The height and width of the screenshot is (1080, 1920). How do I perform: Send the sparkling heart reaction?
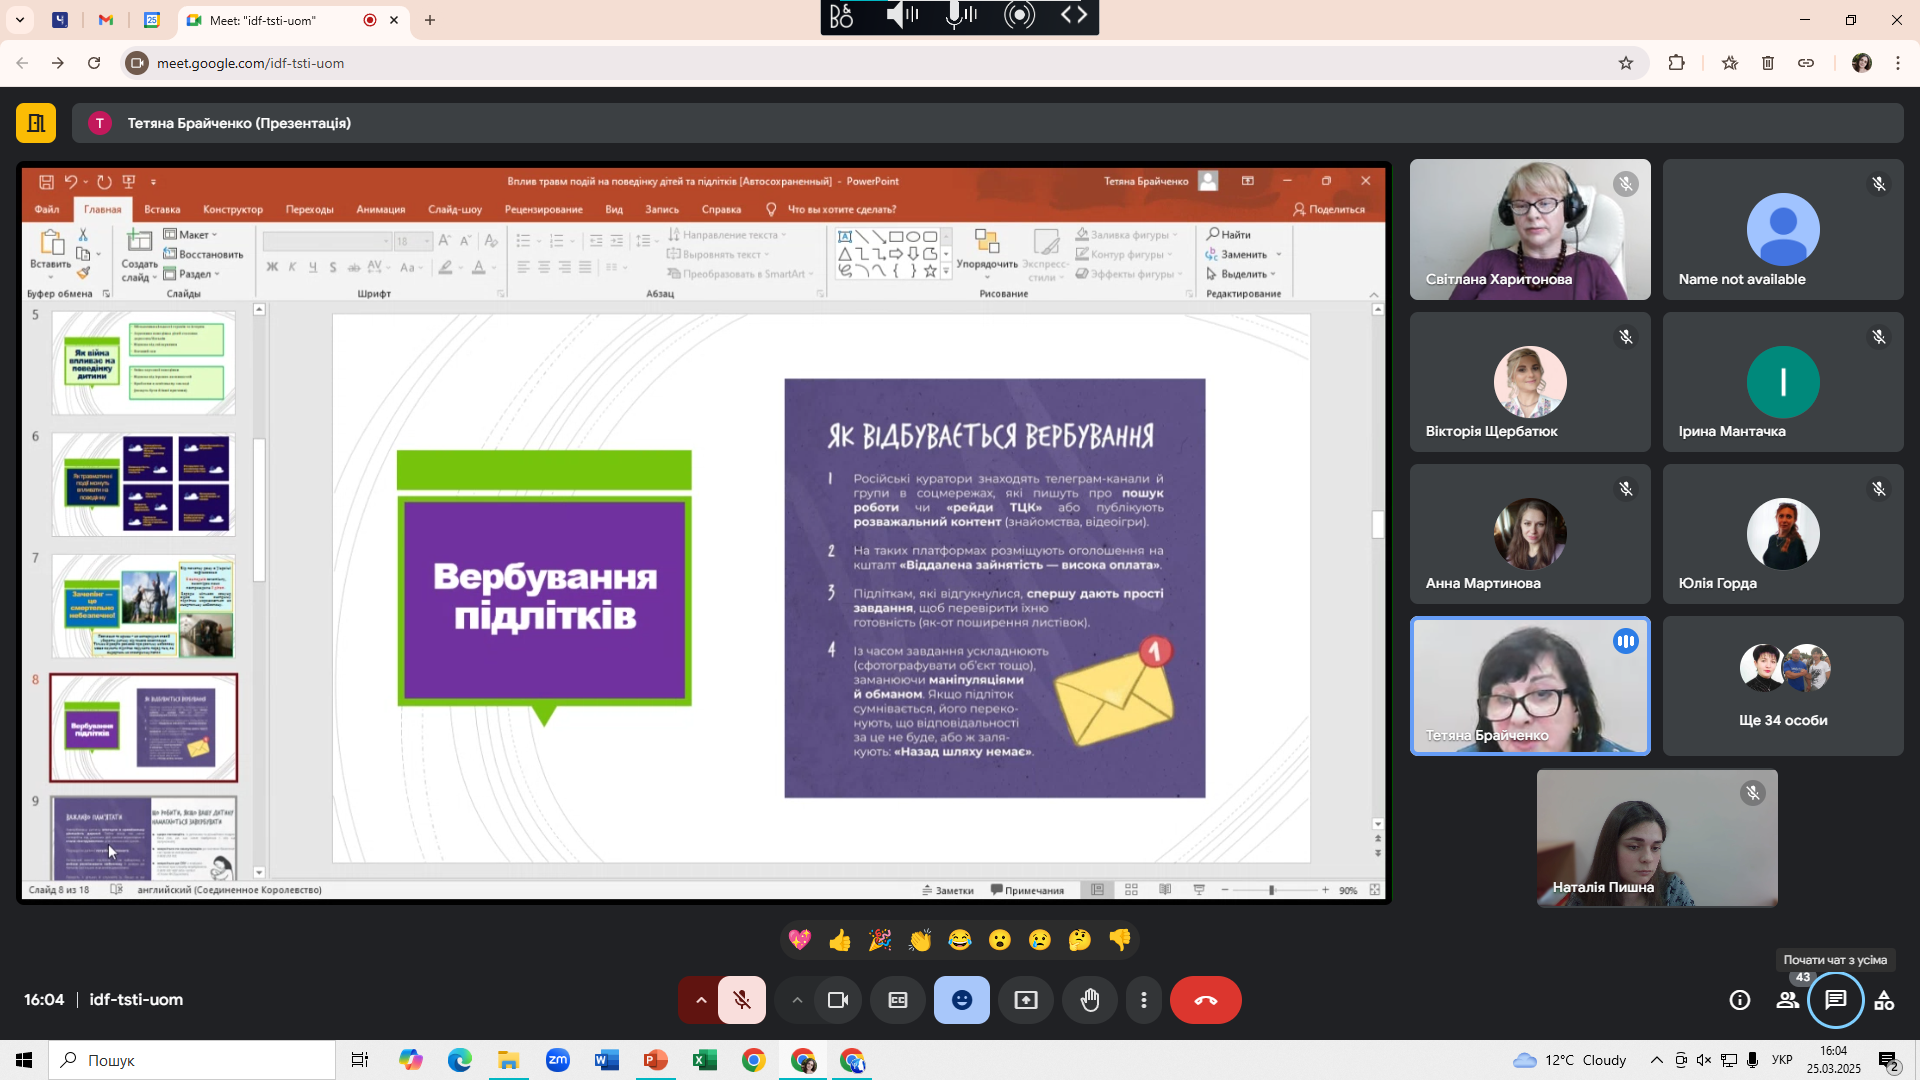point(800,940)
